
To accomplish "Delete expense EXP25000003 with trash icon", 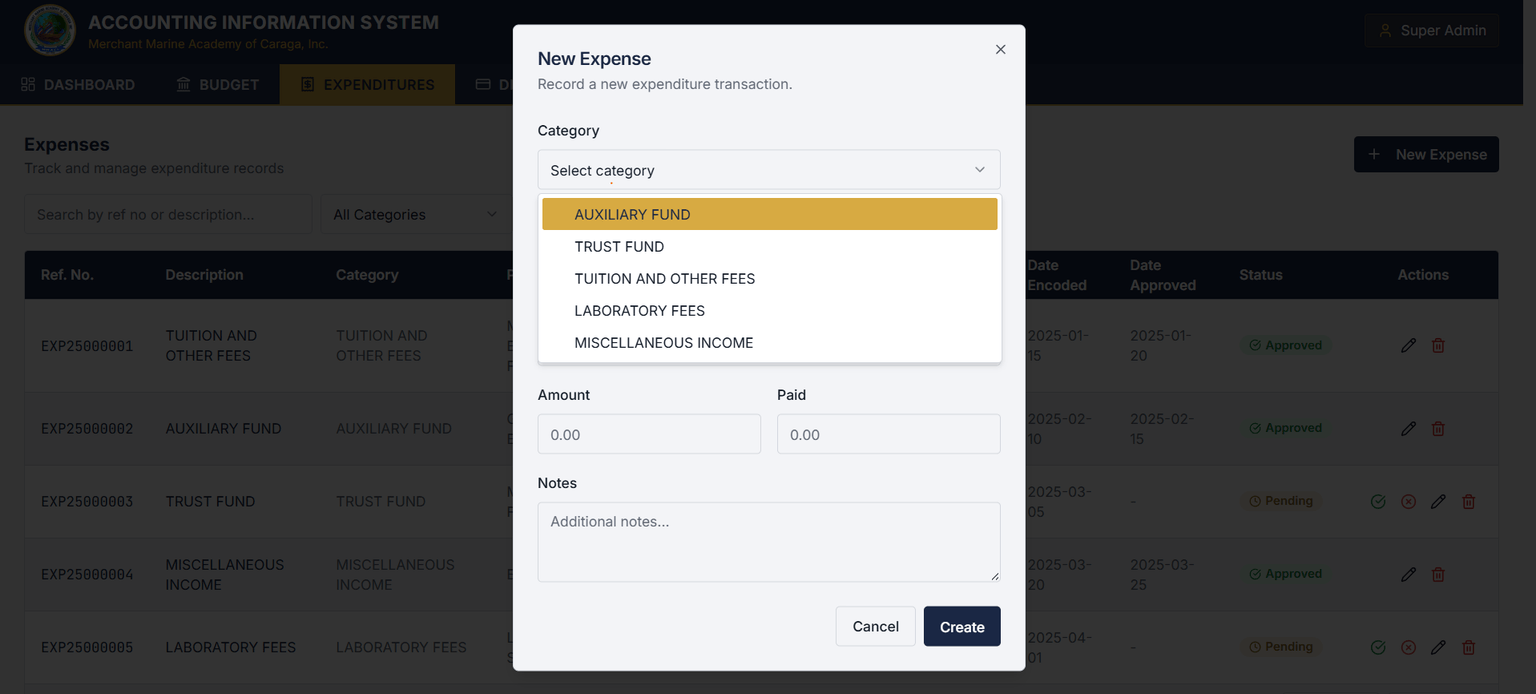I will (1468, 501).
